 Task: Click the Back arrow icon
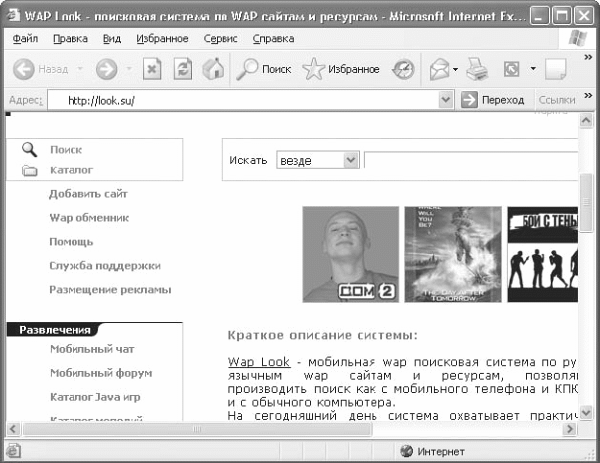pyautogui.click(x=23, y=69)
